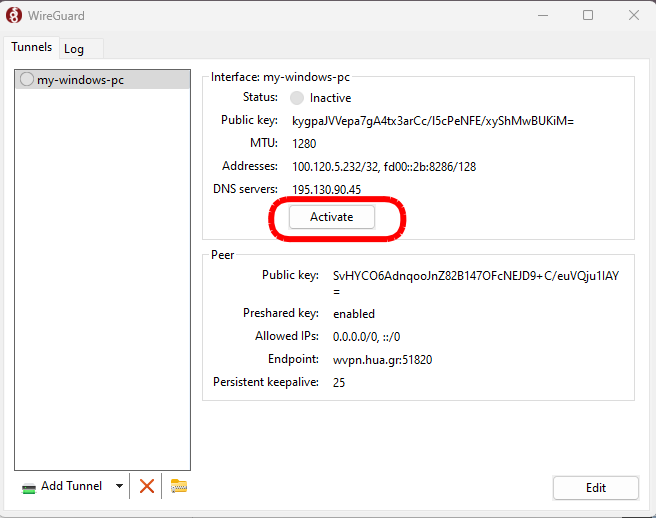The height and width of the screenshot is (518, 656).
Task: Click the Add Tunnel button label
Action: click(71, 487)
